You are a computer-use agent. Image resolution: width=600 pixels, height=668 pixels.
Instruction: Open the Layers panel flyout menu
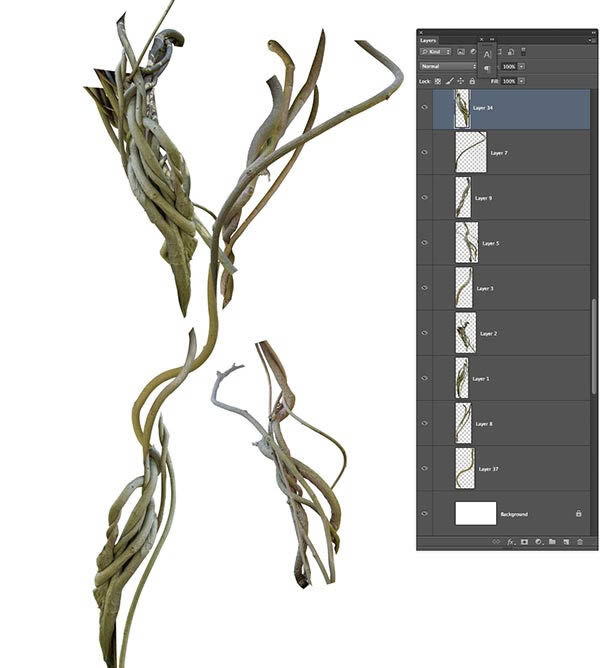[x=592, y=40]
